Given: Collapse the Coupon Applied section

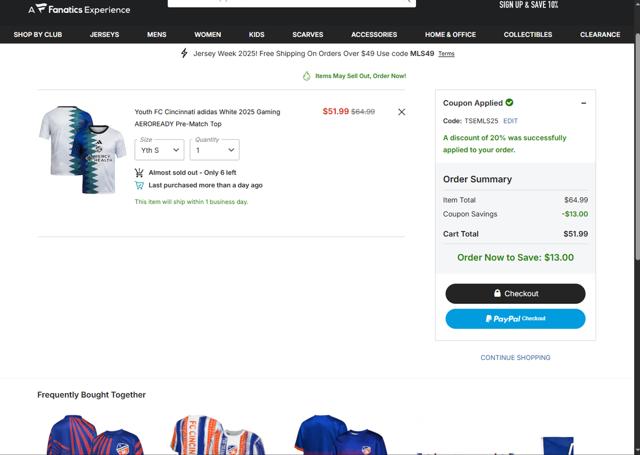Looking at the screenshot, I should (583, 103).
